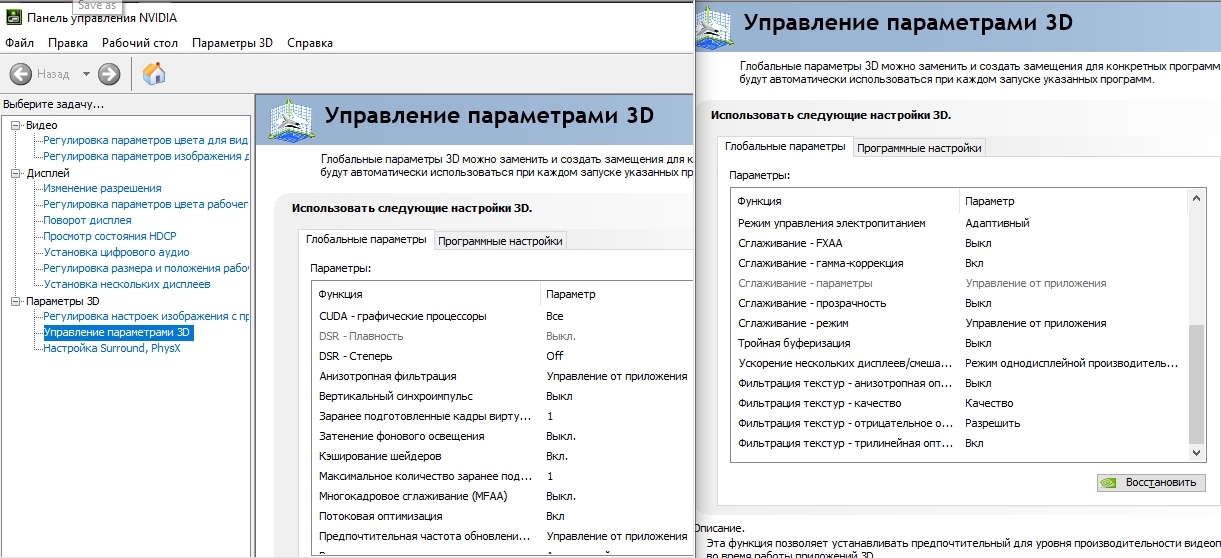Screen dimensions: 1221x558
Task: Go forward with the green forward arrow
Action: tap(109, 73)
